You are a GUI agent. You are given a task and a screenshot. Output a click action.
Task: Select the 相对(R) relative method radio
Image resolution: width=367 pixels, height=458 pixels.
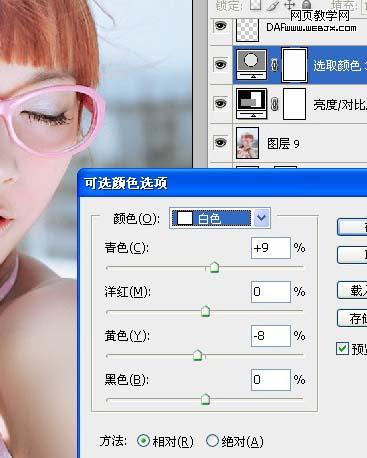[144, 441]
